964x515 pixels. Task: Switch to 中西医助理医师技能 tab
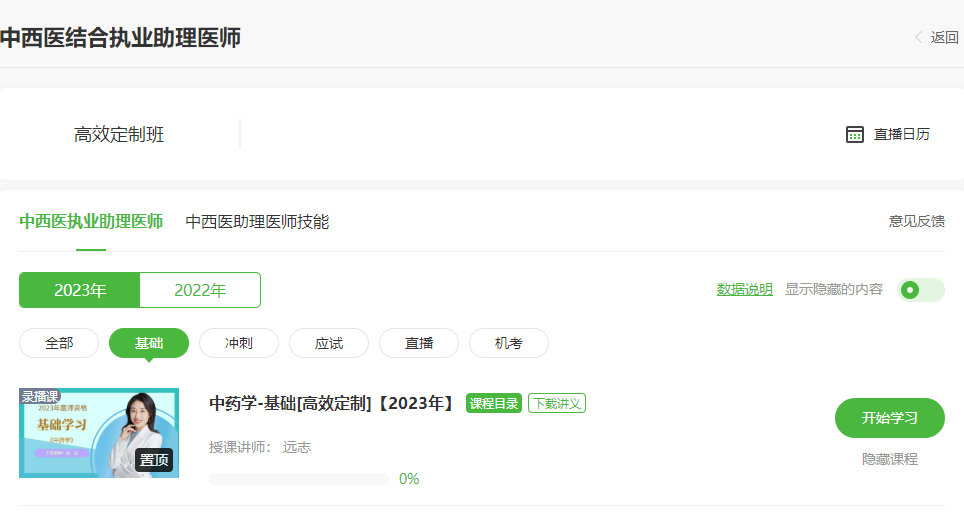coord(257,222)
